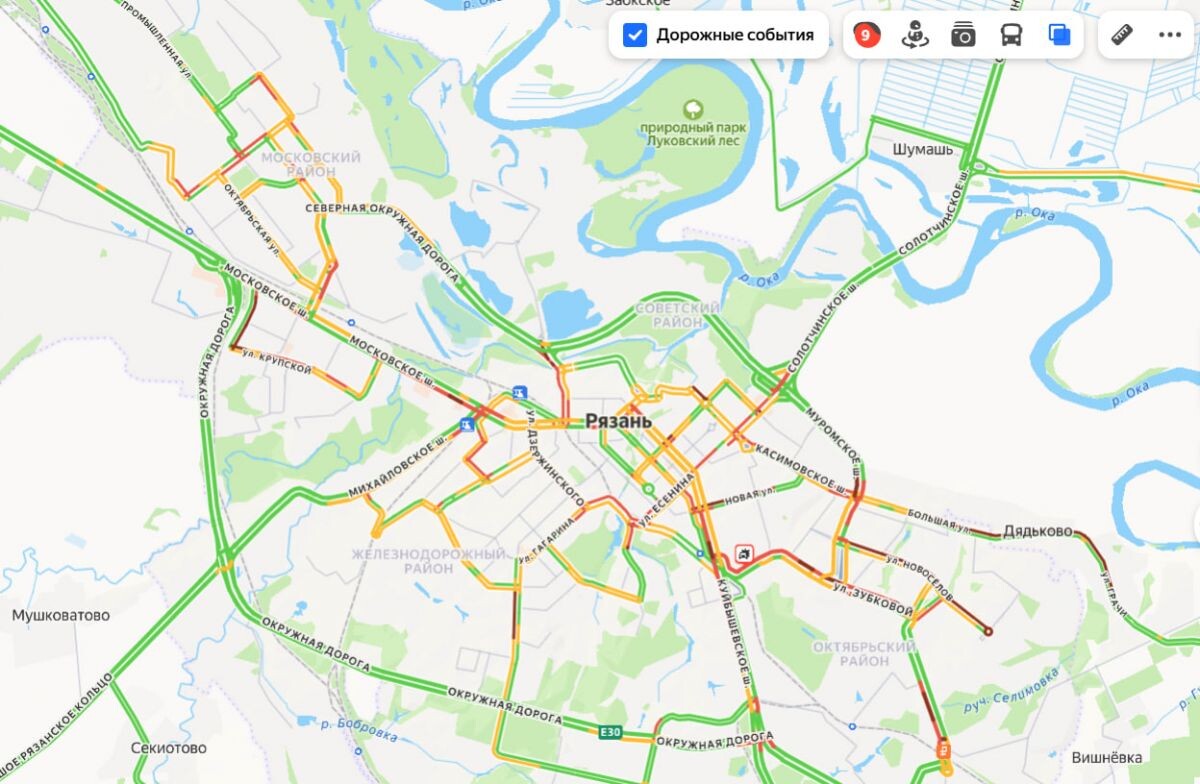1200x784 pixels.
Task: Open the map layers selector
Action: click(1059, 35)
